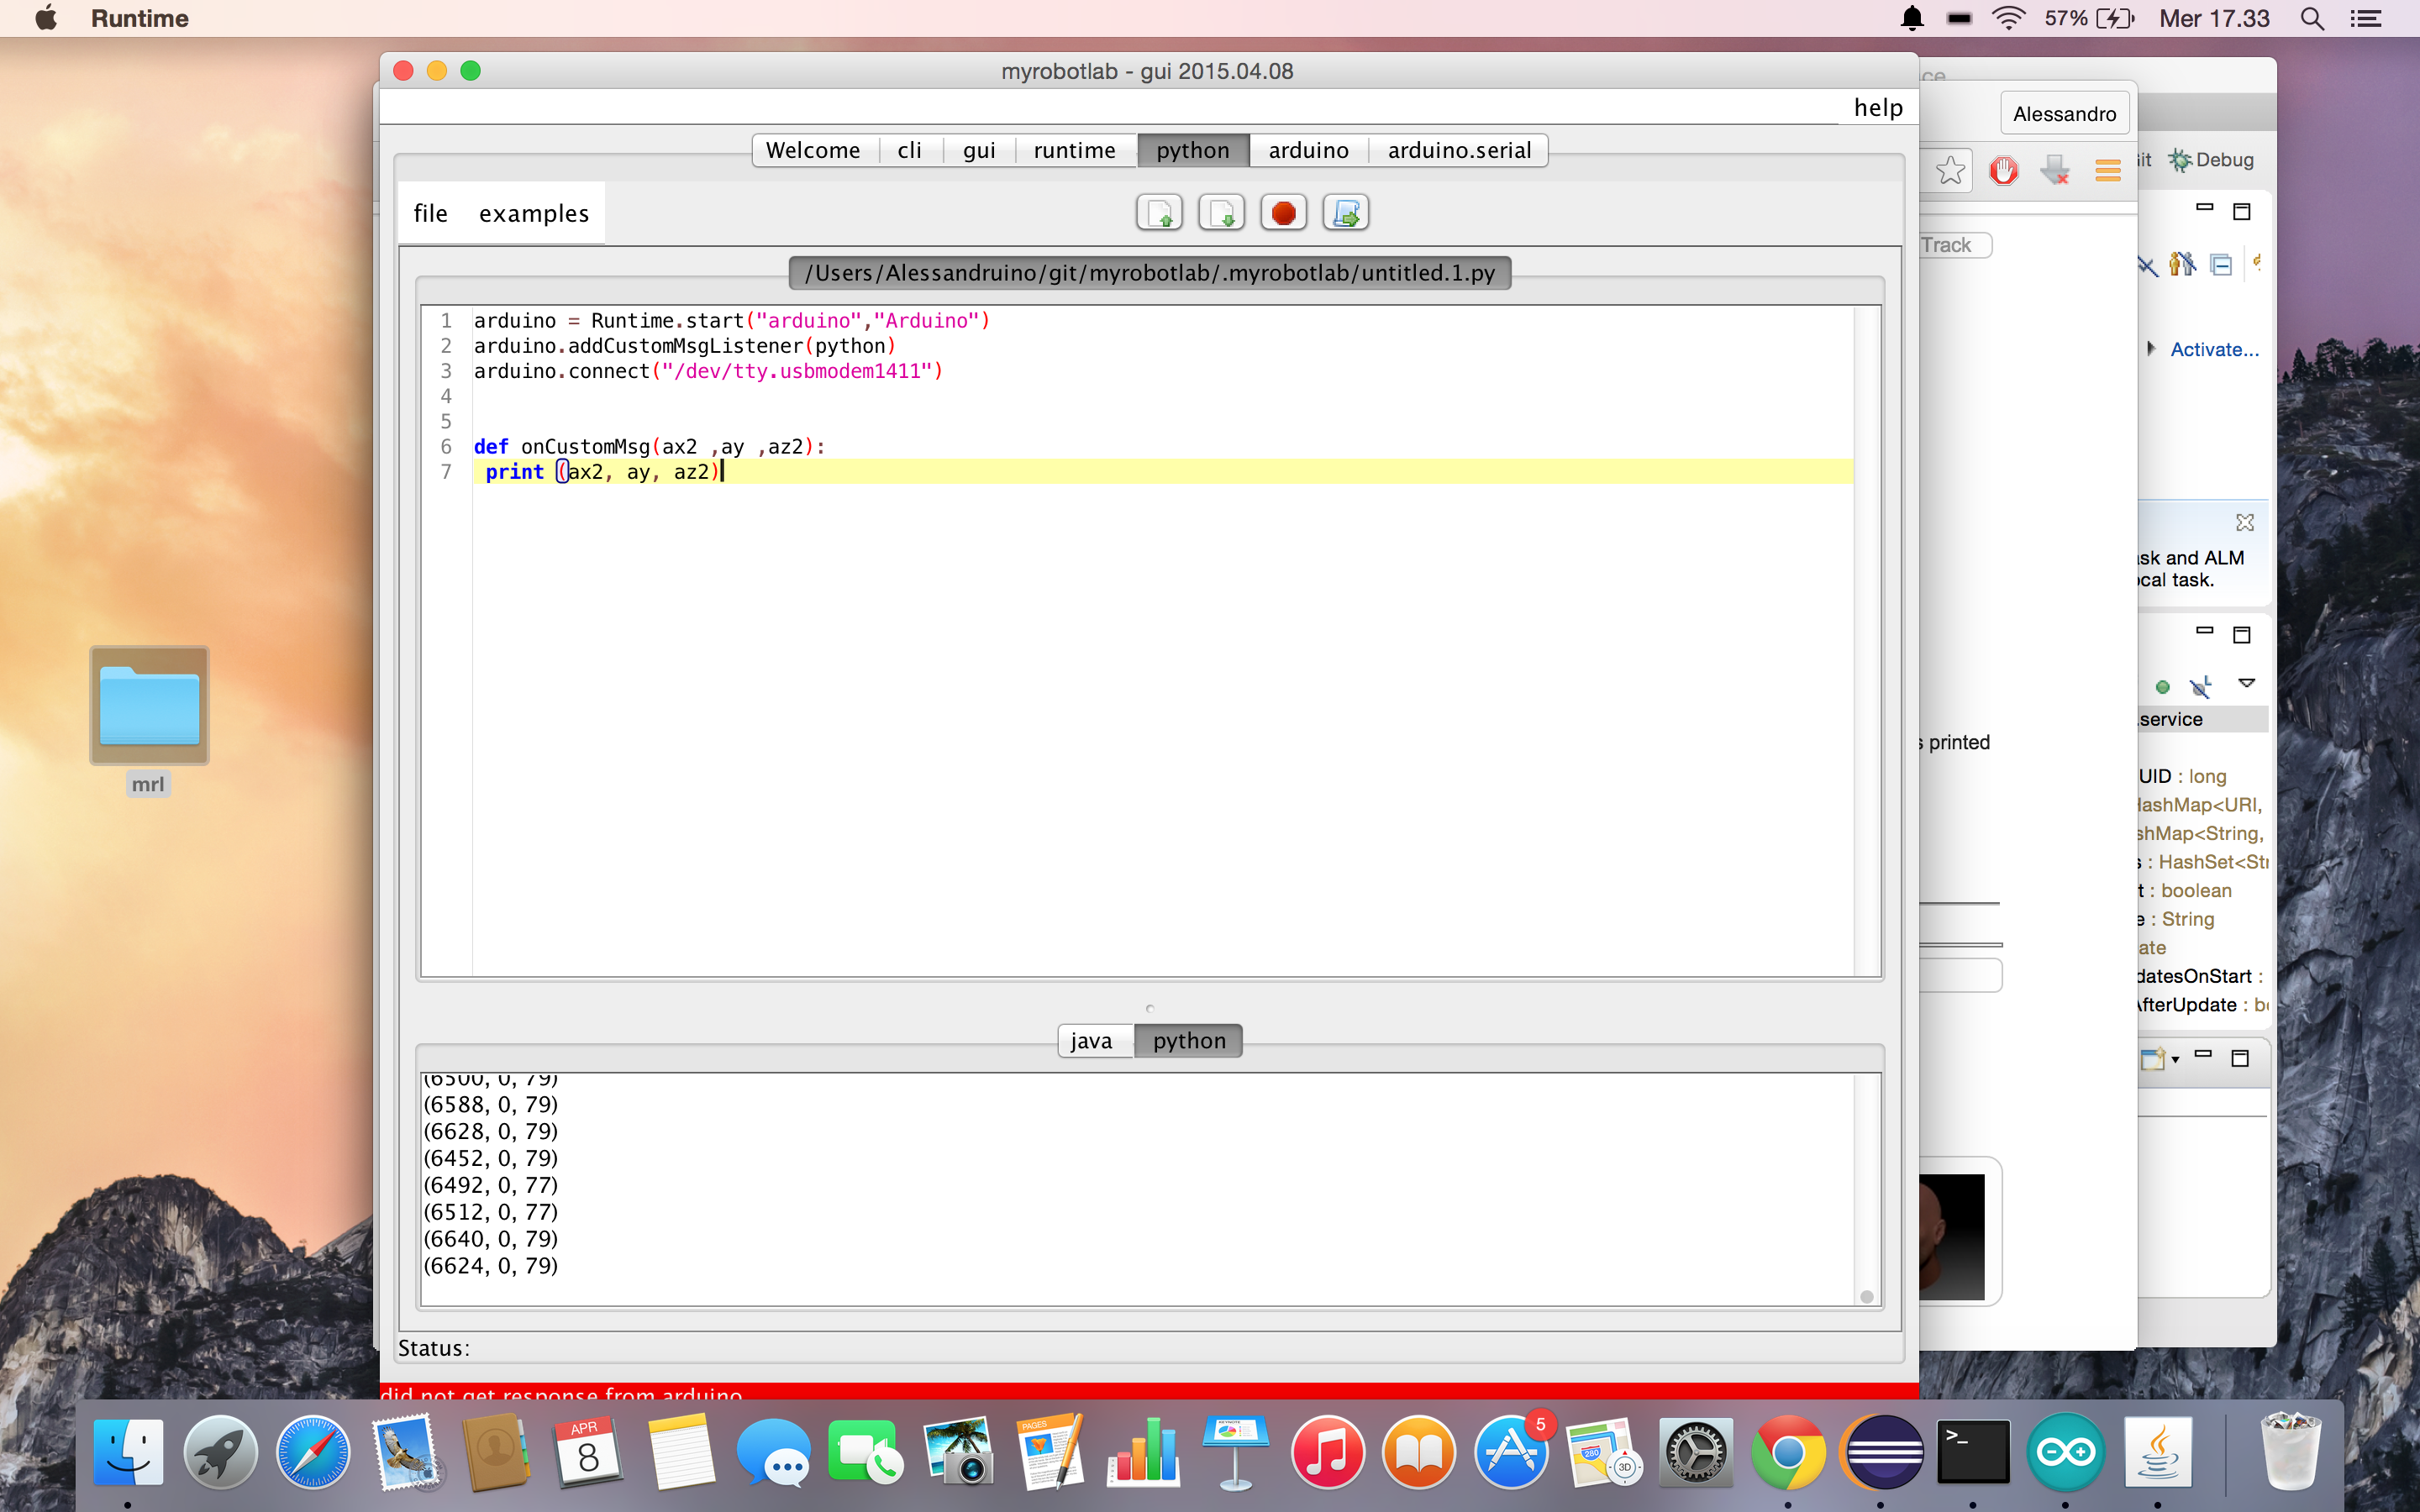Open the dropdown beside Eclipse's bottom panel icon
The width and height of the screenshot is (2420, 1512).
click(2175, 1060)
